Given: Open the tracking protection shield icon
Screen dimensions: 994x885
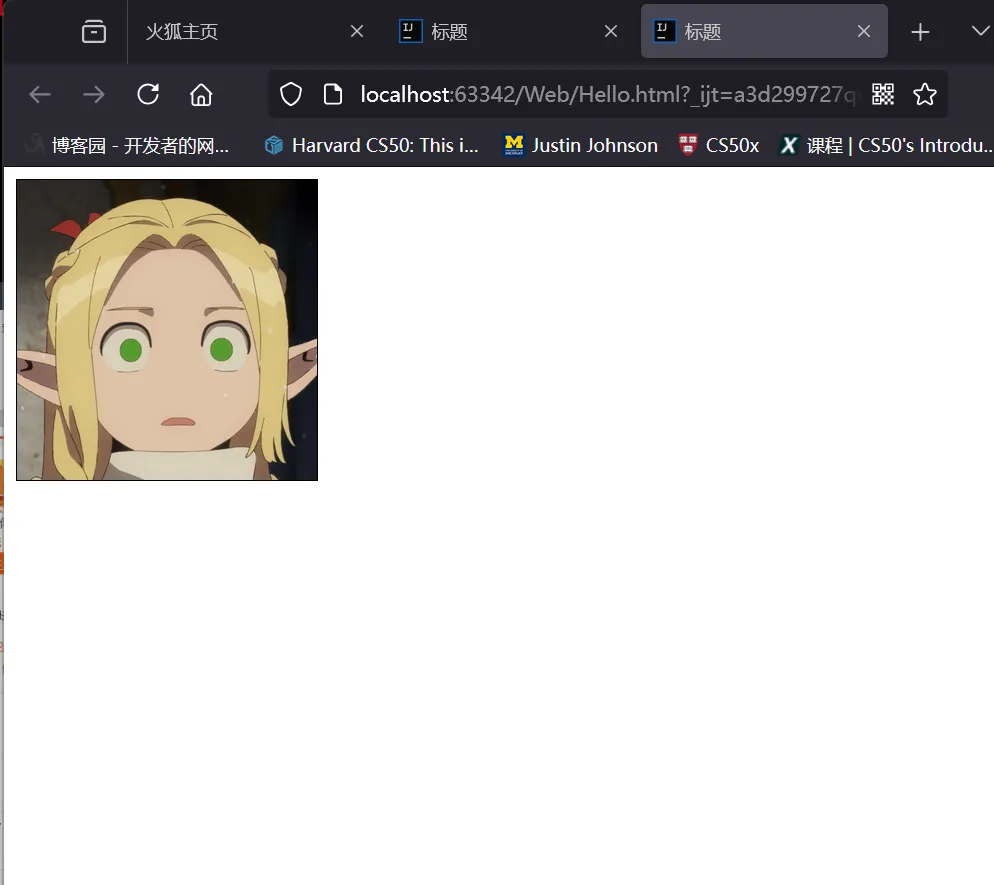Looking at the screenshot, I should pyautogui.click(x=290, y=95).
